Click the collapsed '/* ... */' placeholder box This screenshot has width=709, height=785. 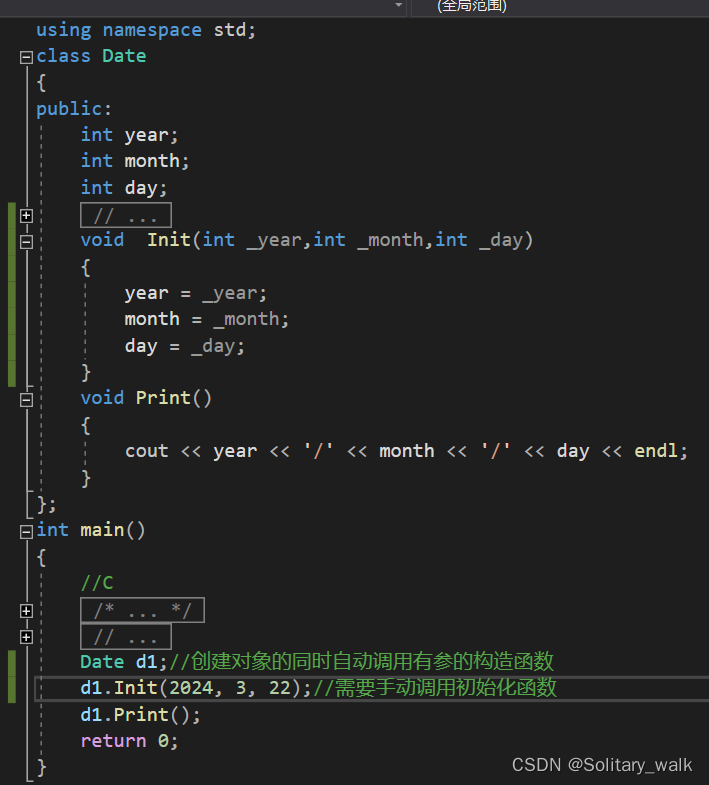(142, 610)
